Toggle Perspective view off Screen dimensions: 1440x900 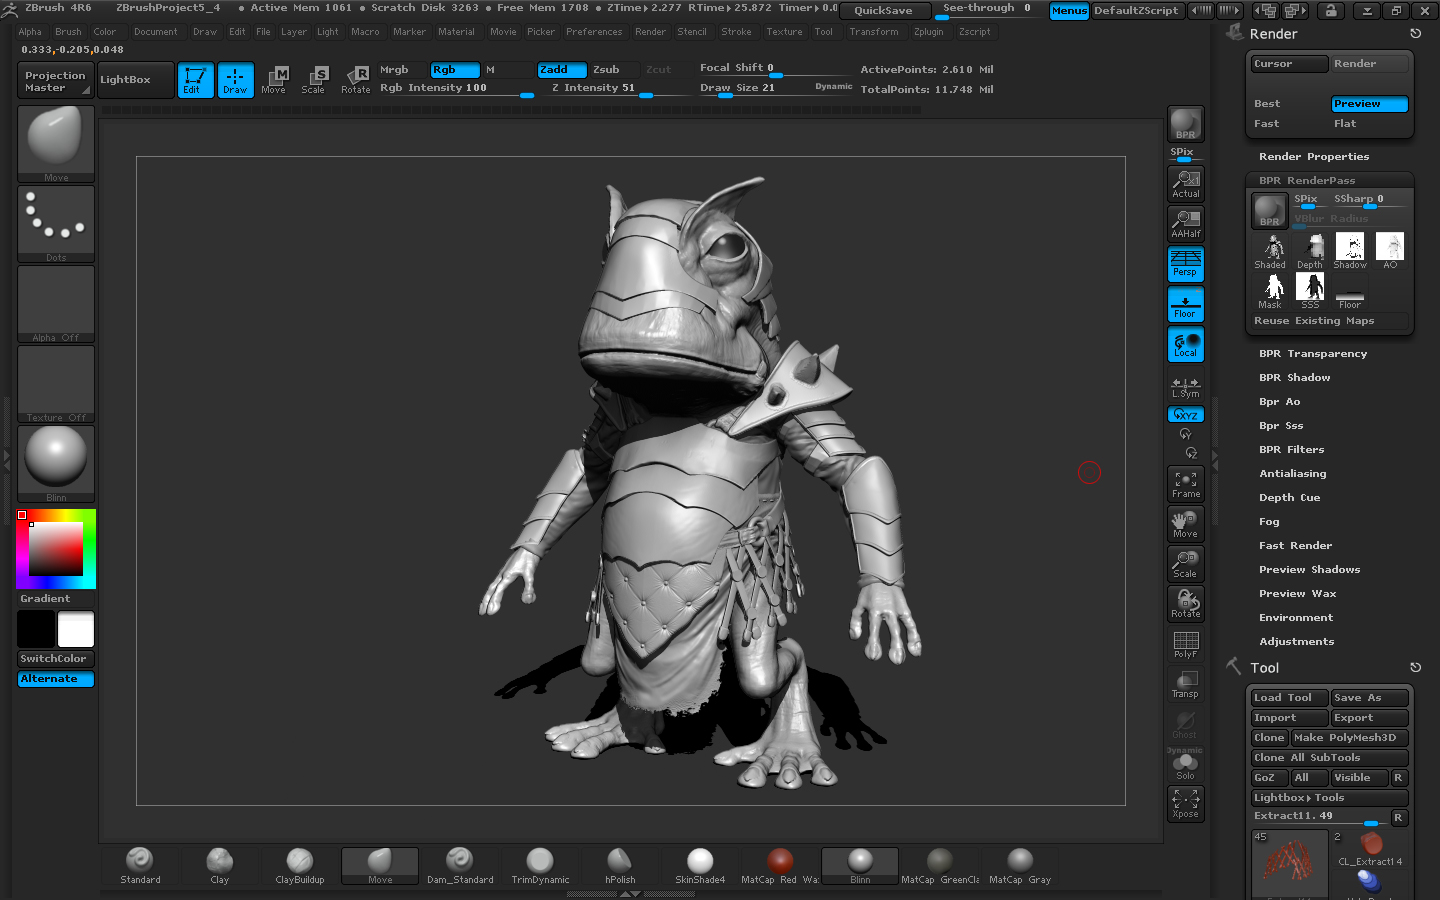1185,264
